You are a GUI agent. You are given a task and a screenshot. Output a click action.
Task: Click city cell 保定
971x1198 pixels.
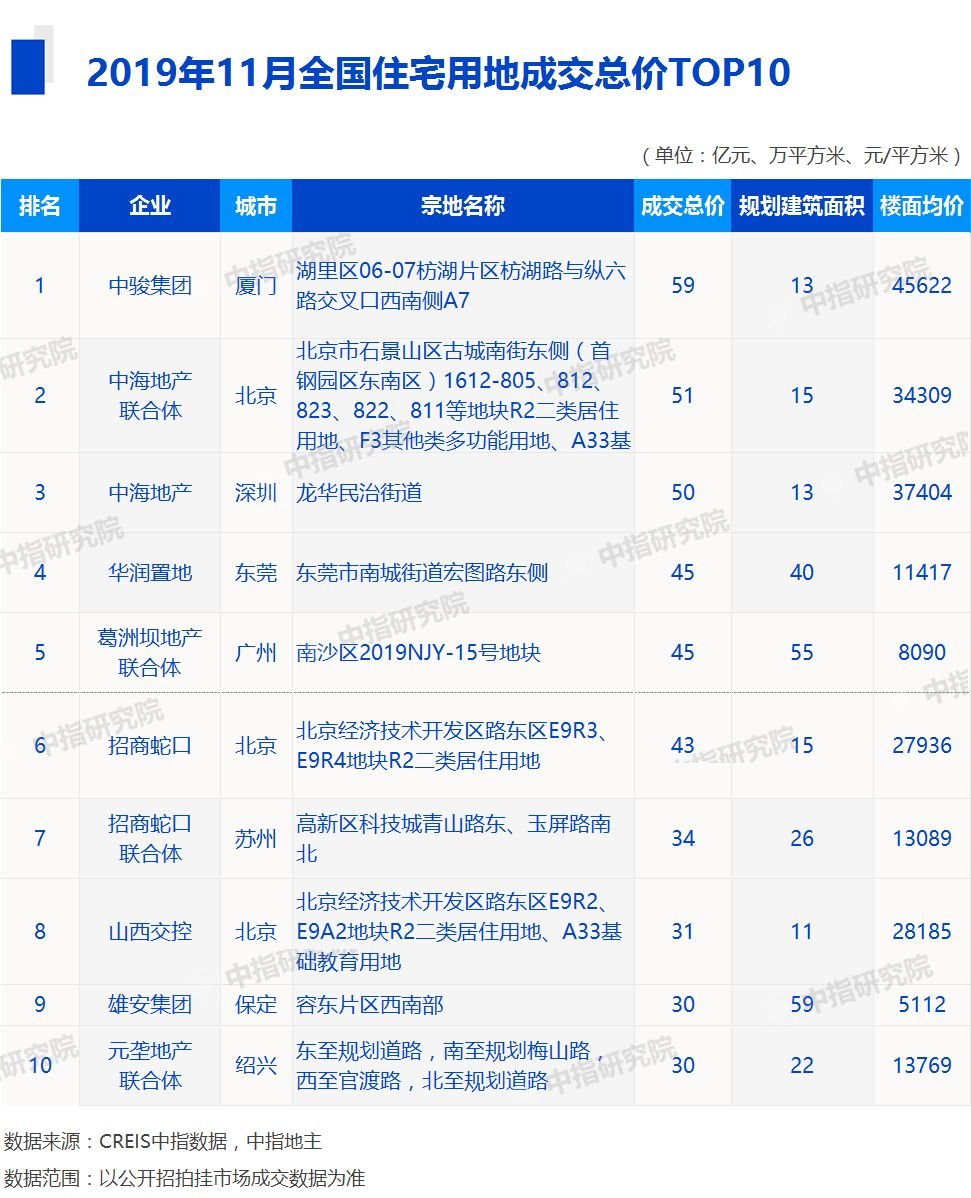256,1004
